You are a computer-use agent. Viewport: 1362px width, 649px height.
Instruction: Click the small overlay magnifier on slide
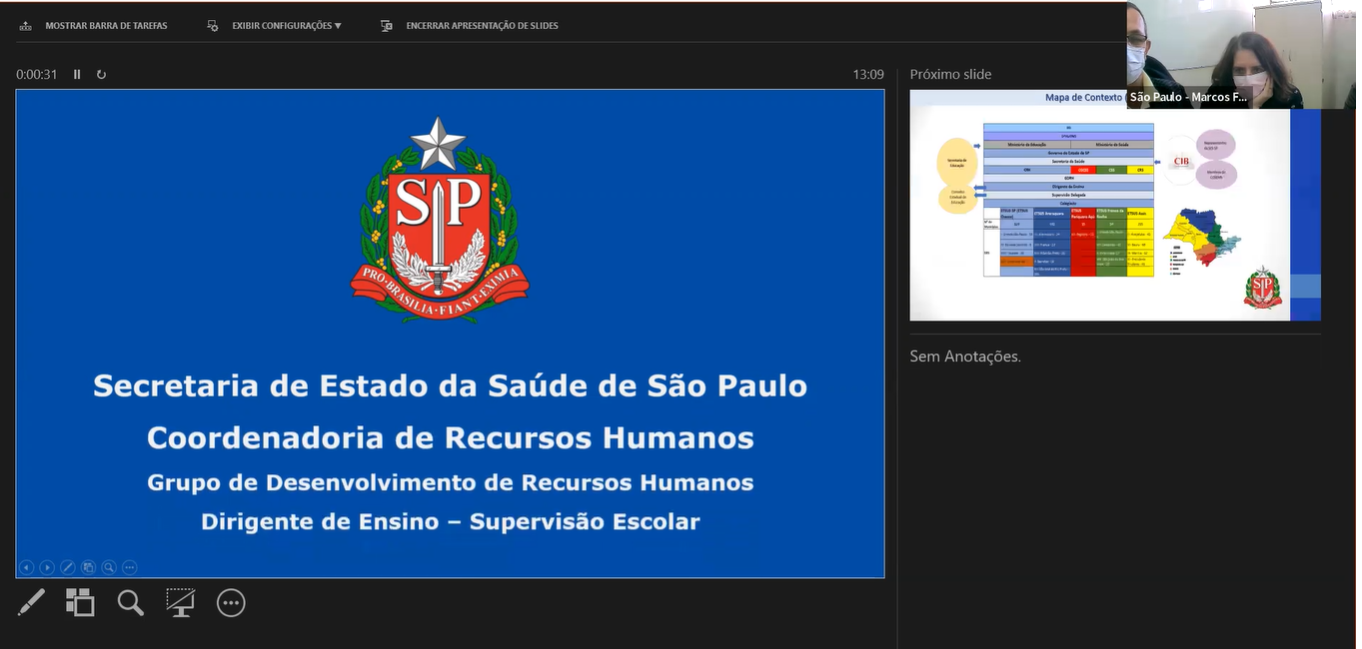coord(109,567)
